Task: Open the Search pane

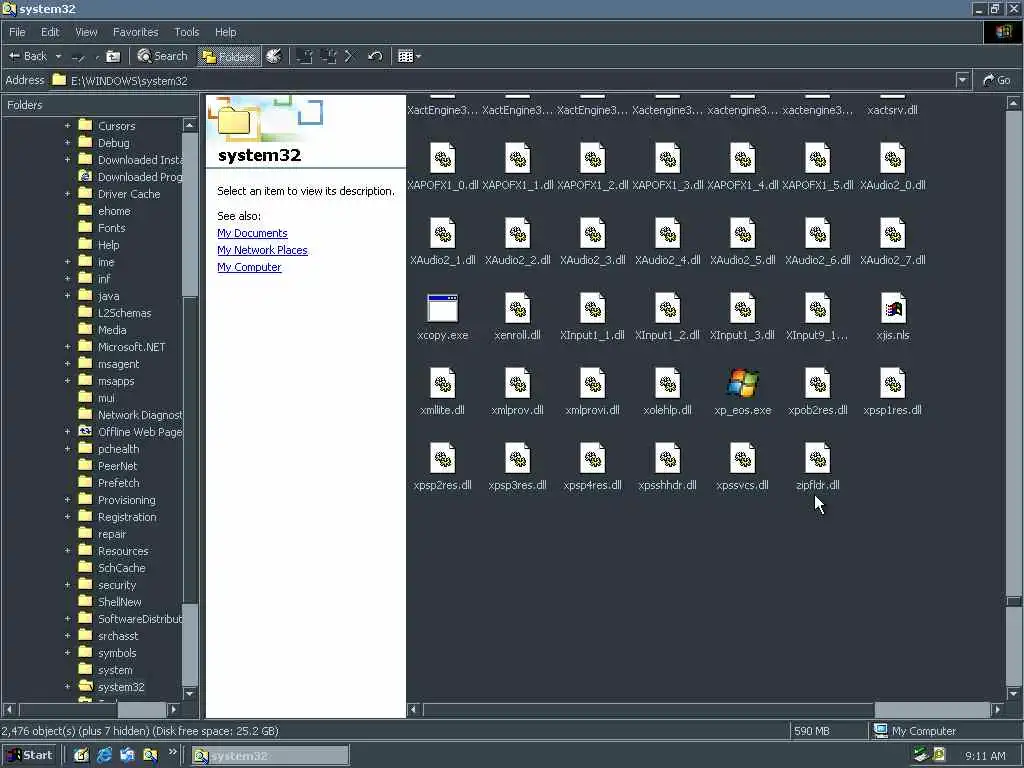Action: click(163, 56)
